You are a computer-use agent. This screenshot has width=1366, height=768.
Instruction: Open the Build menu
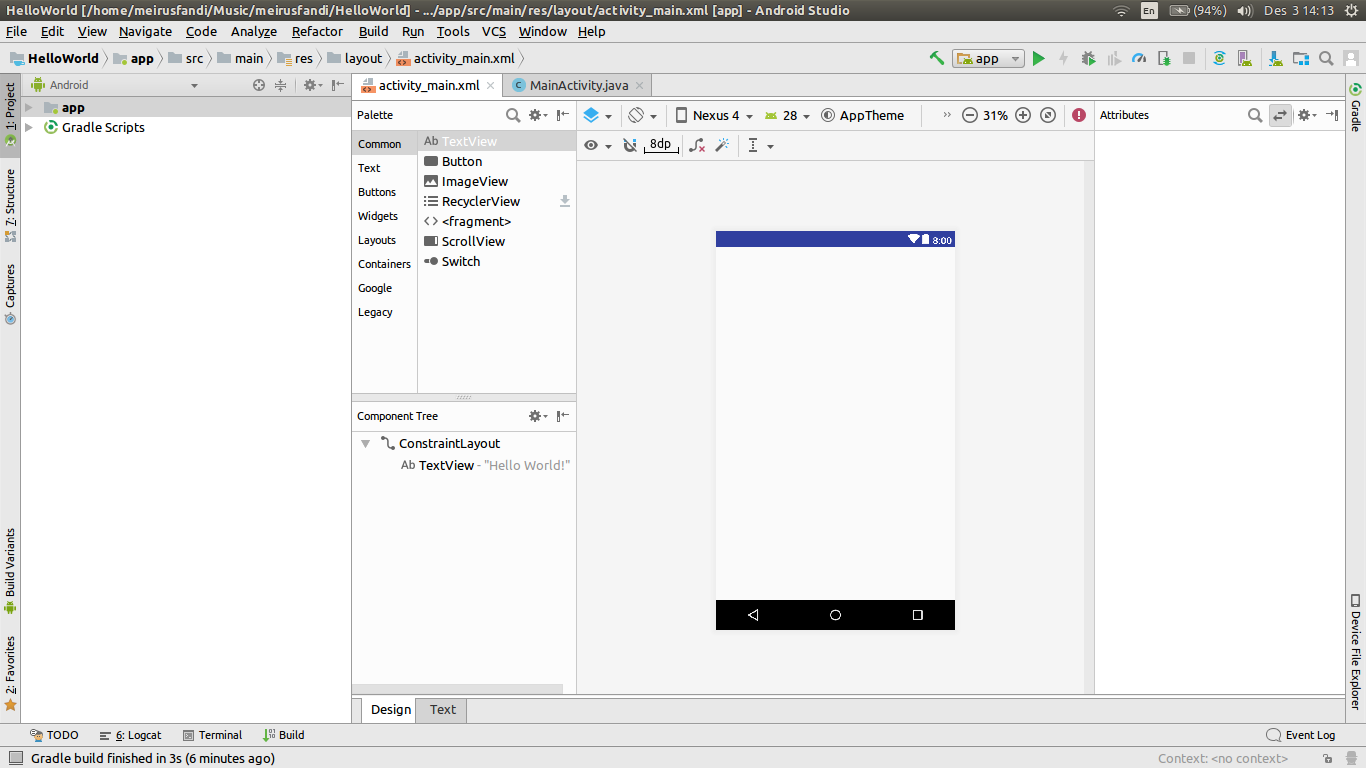click(374, 31)
